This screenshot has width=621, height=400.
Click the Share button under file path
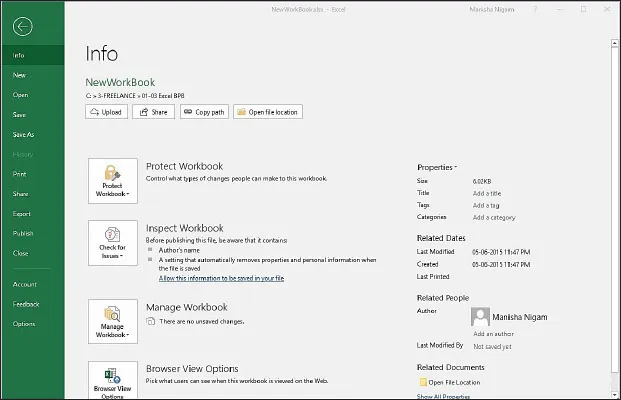(x=153, y=112)
